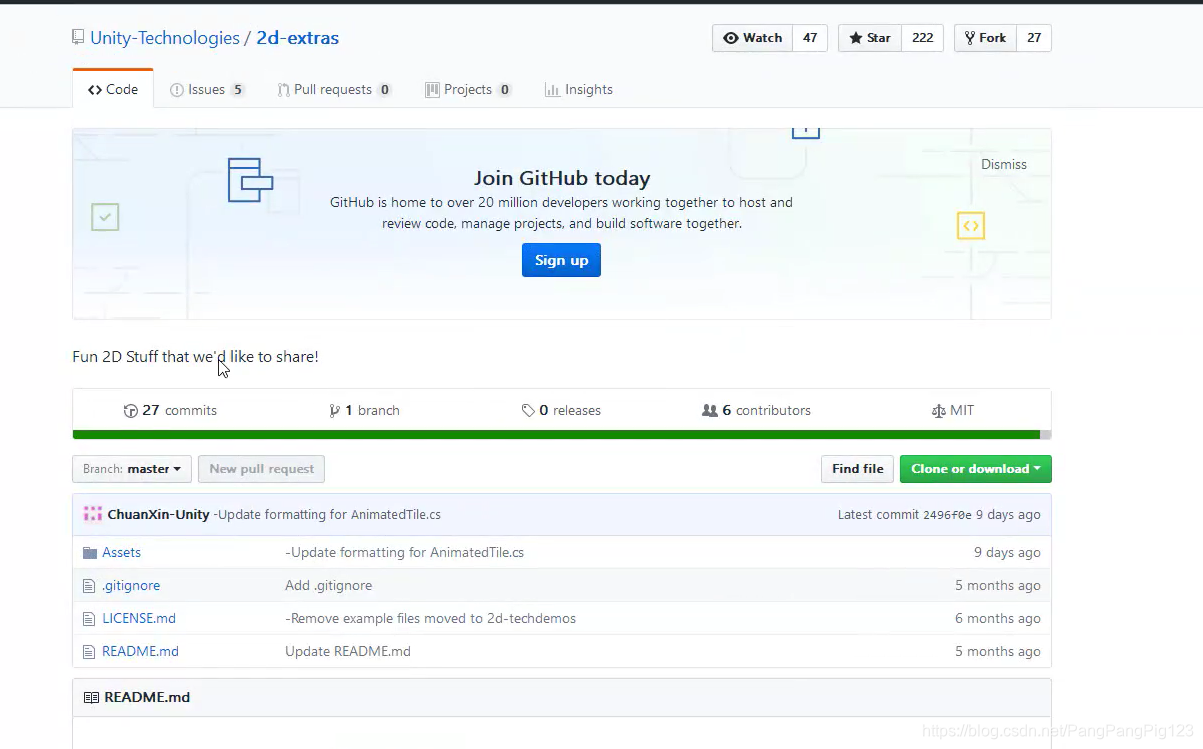Click the '9 days ago' timestamp on Assets row
The height and width of the screenshot is (749, 1203).
coord(1007,552)
